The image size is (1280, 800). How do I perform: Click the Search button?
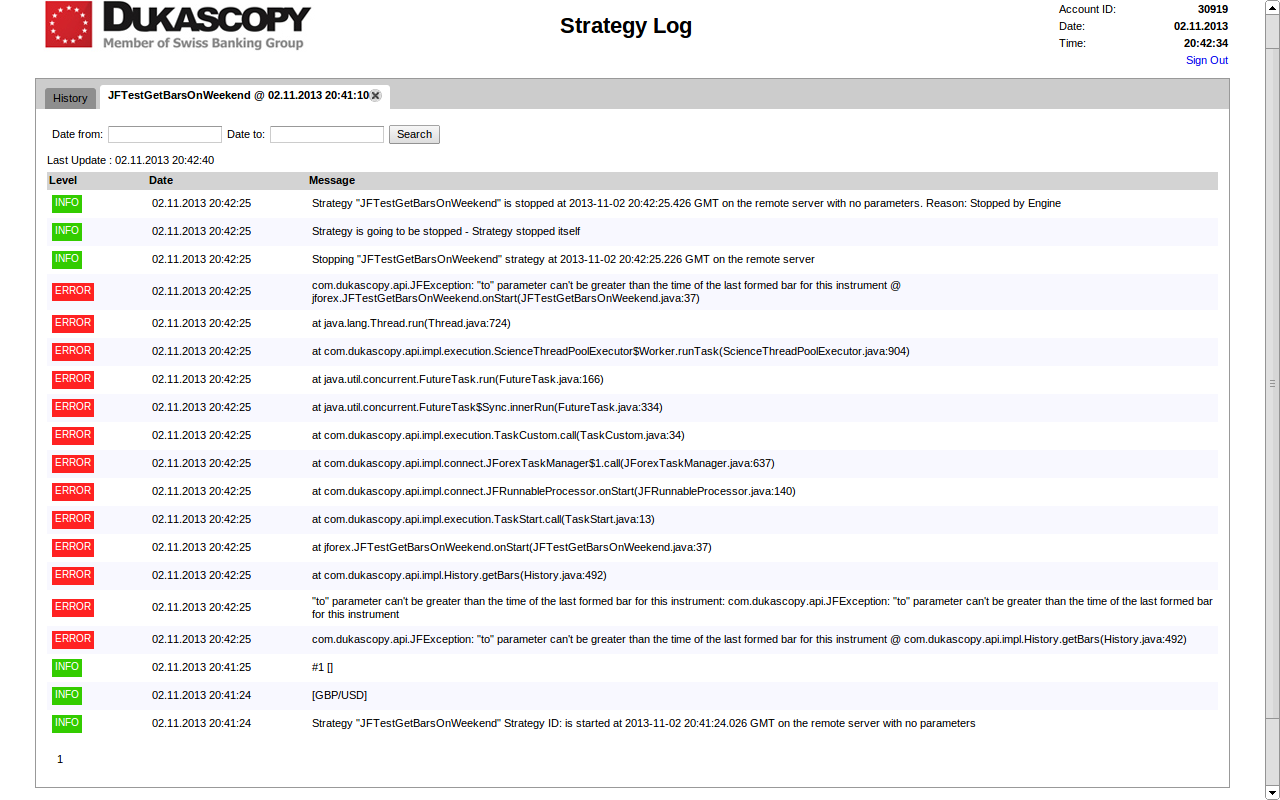tap(414, 134)
